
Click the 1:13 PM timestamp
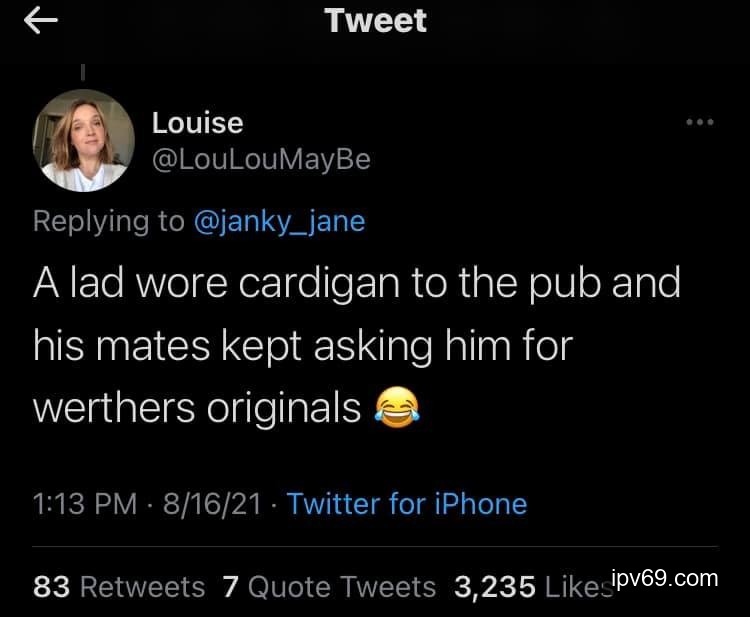[x=85, y=503]
